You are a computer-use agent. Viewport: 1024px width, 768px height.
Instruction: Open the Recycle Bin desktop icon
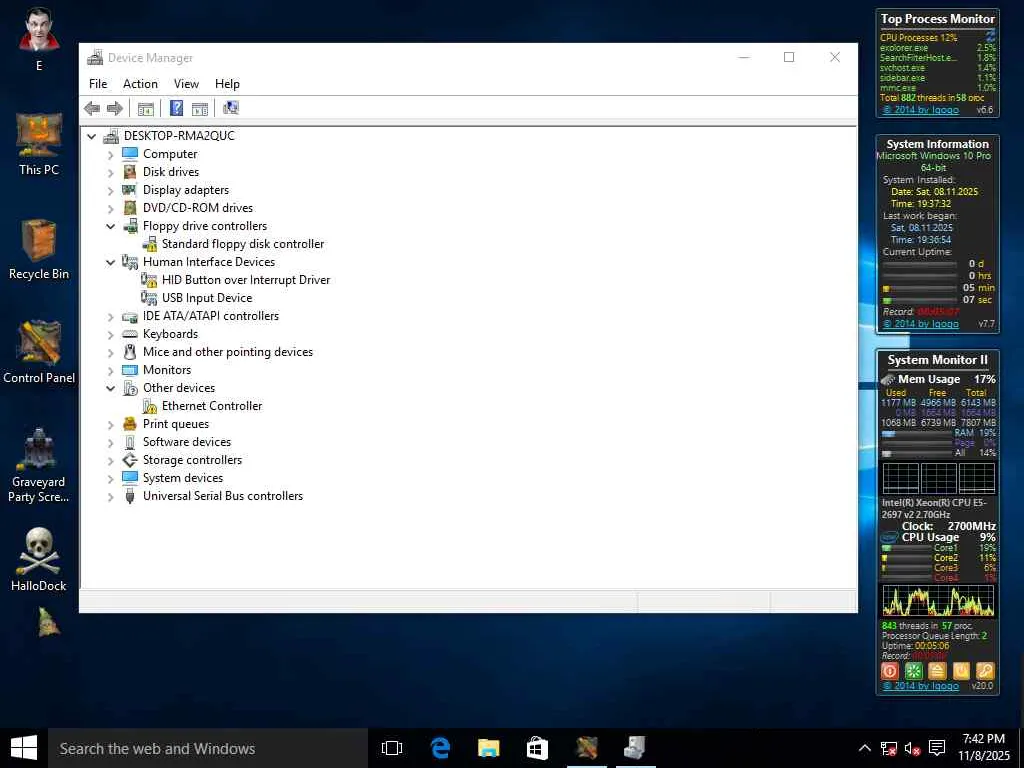pyautogui.click(x=39, y=249)
